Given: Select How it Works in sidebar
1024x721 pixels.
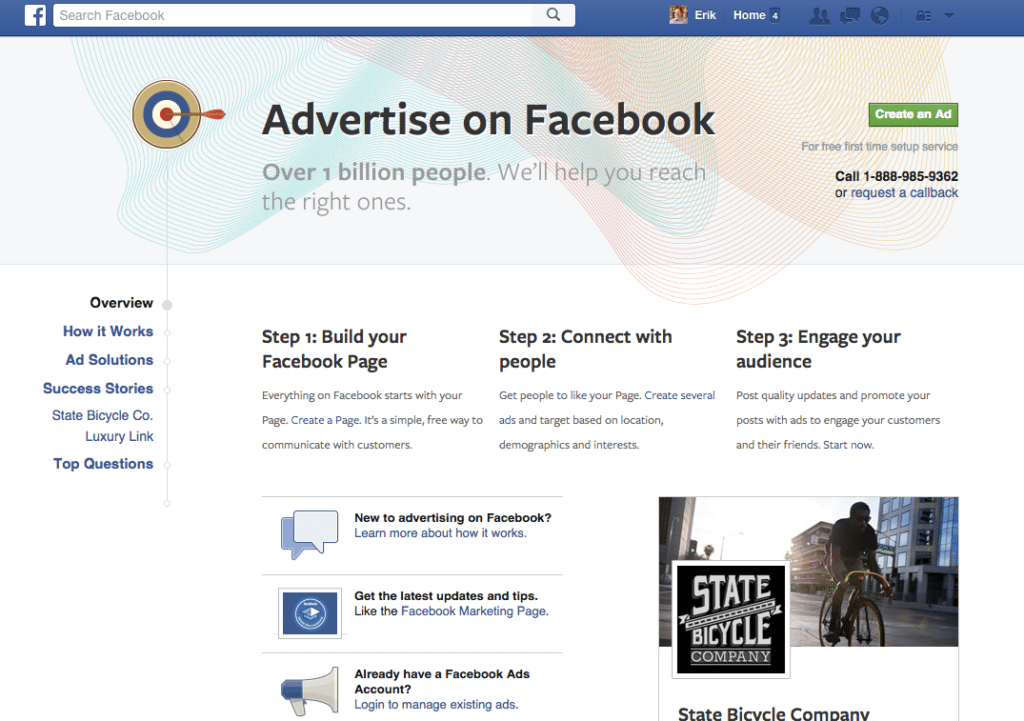Looking at the screenshot, I should coord(108,332).
